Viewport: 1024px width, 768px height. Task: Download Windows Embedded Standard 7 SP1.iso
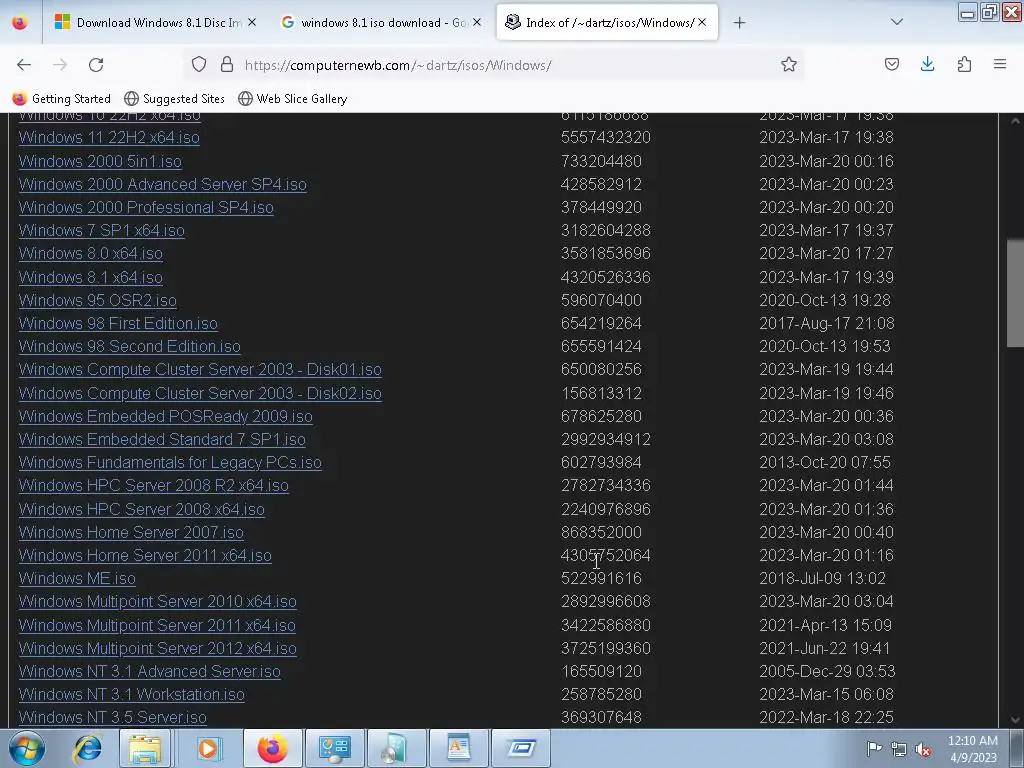coord(162,440)
